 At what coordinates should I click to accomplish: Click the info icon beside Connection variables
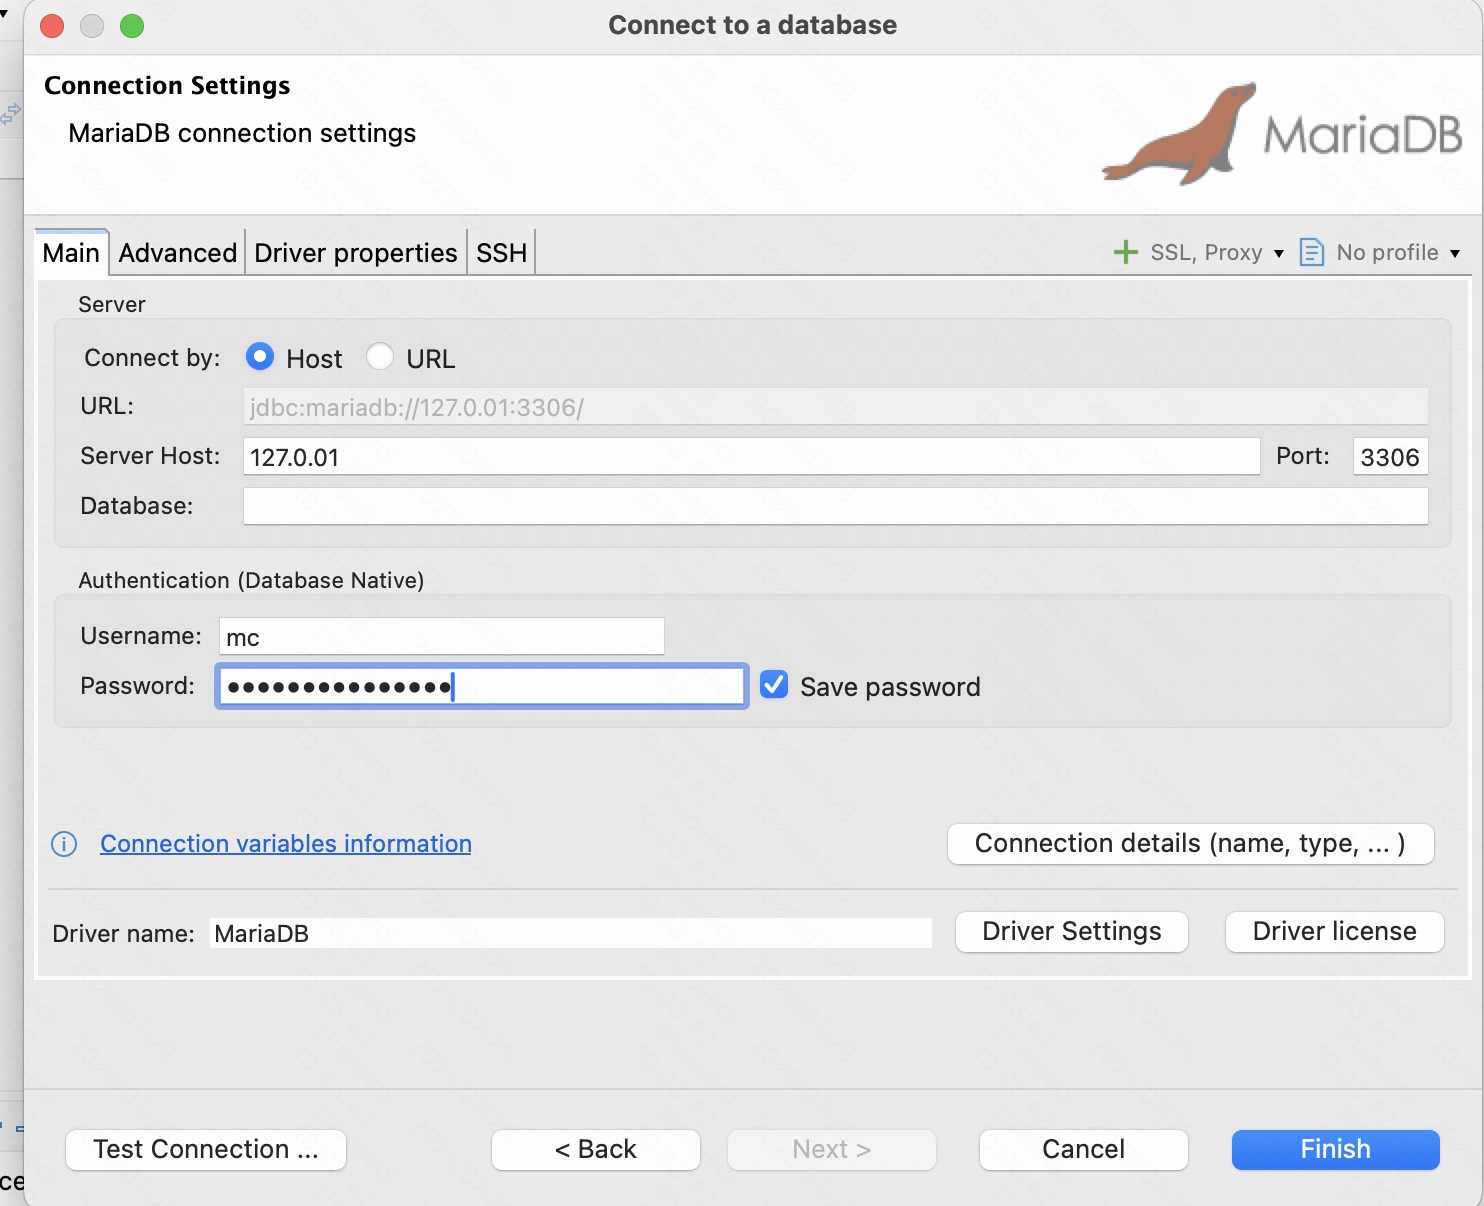[64, 844]
